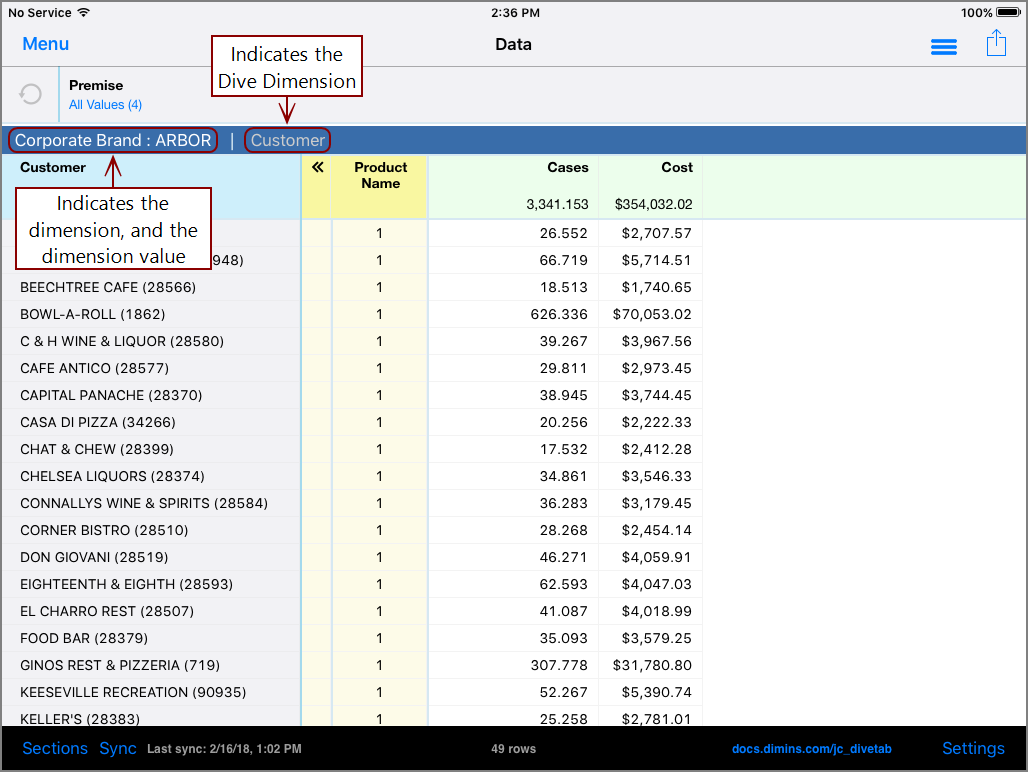Screen dimensions: 1028x772
Task: Tap Sync in bottom bar
Action: point(118,748)
